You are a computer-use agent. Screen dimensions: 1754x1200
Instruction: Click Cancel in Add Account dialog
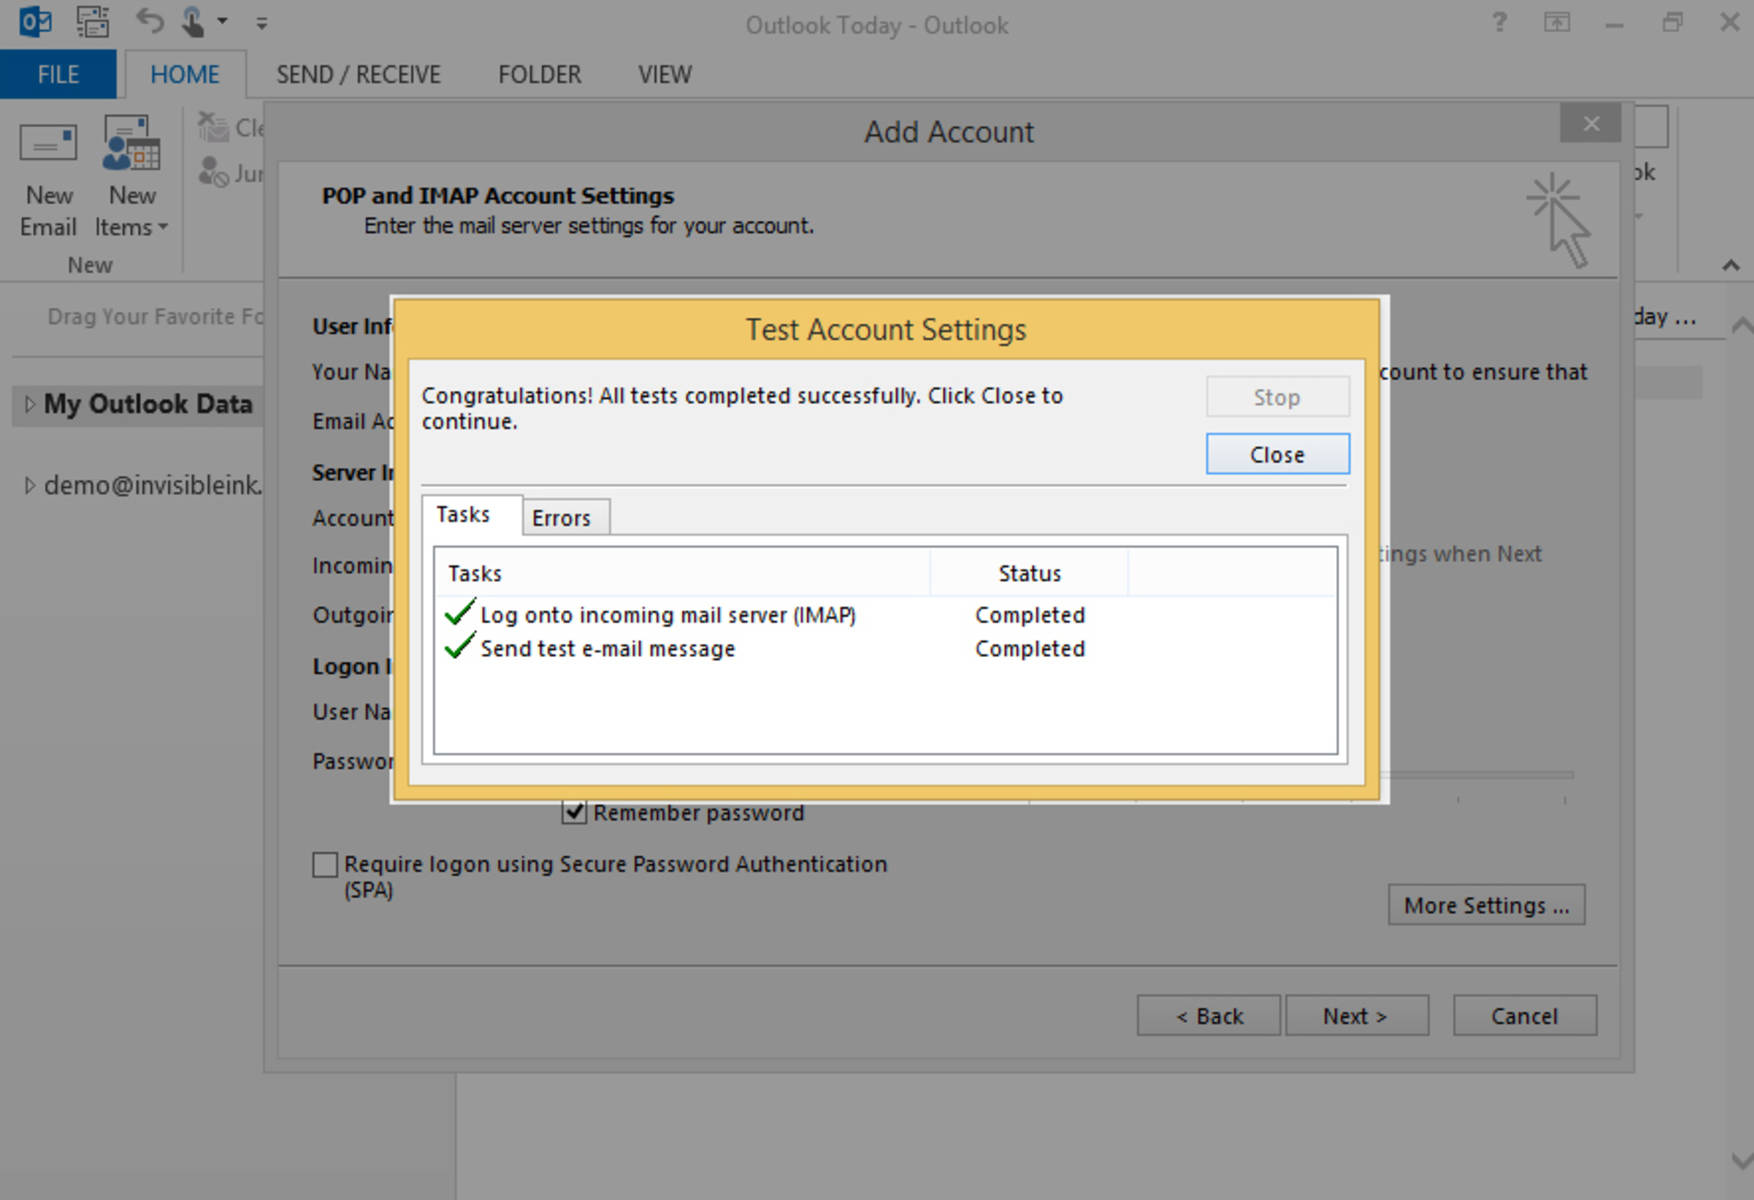(x=1524, y=1016)
